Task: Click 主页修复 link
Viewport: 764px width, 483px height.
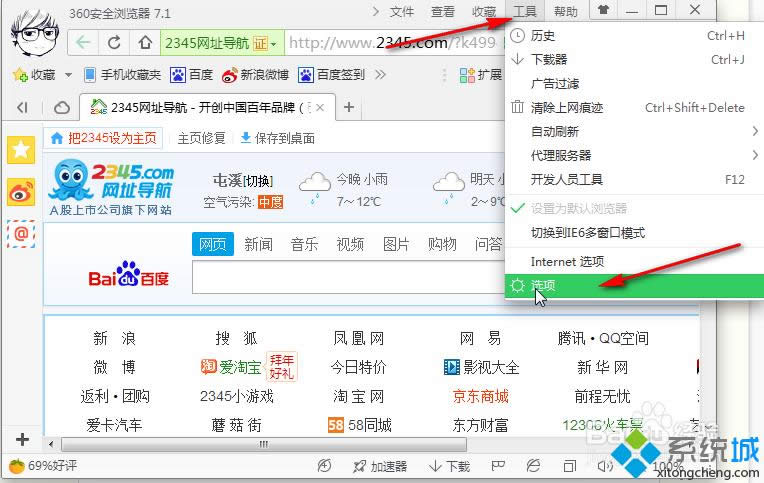Action: (x=201, y=138)
